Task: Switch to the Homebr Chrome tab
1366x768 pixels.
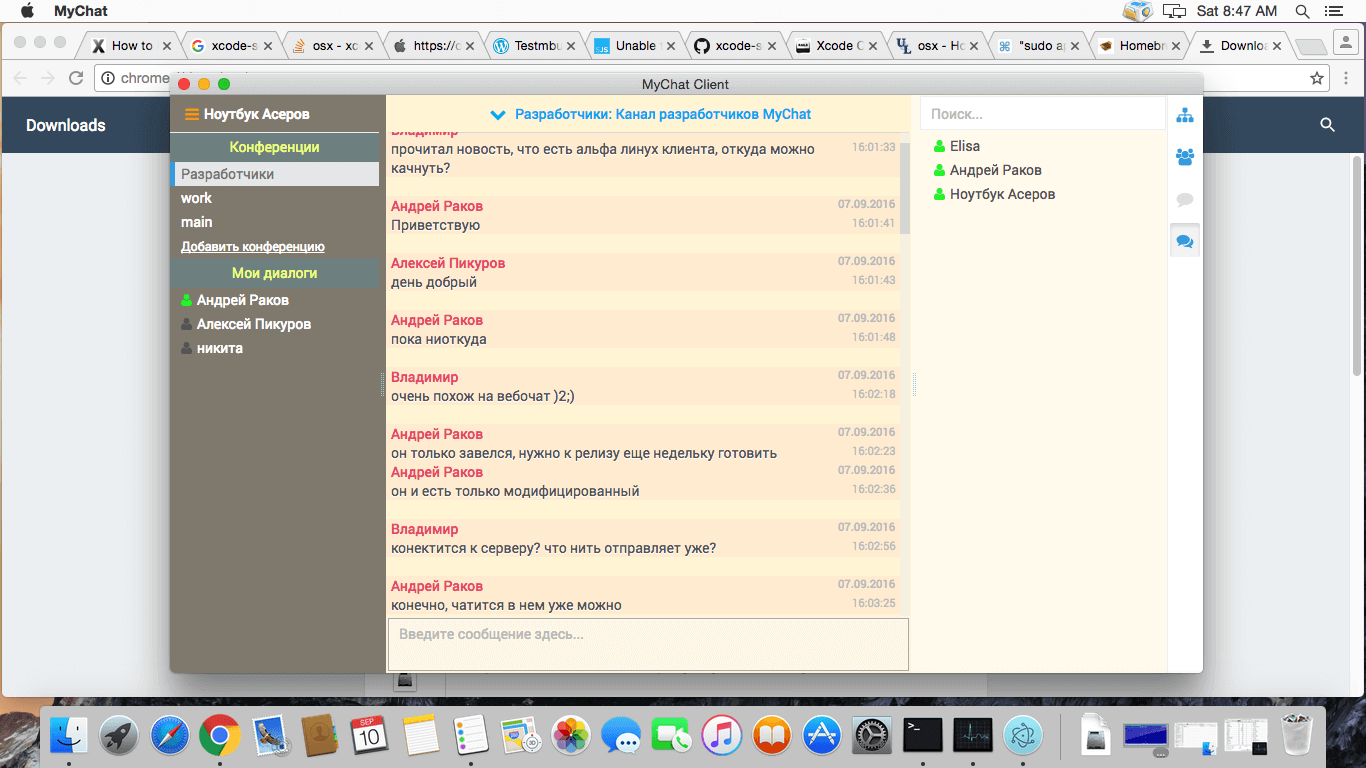Action: pyautogui.click(x=1138, y=46)
